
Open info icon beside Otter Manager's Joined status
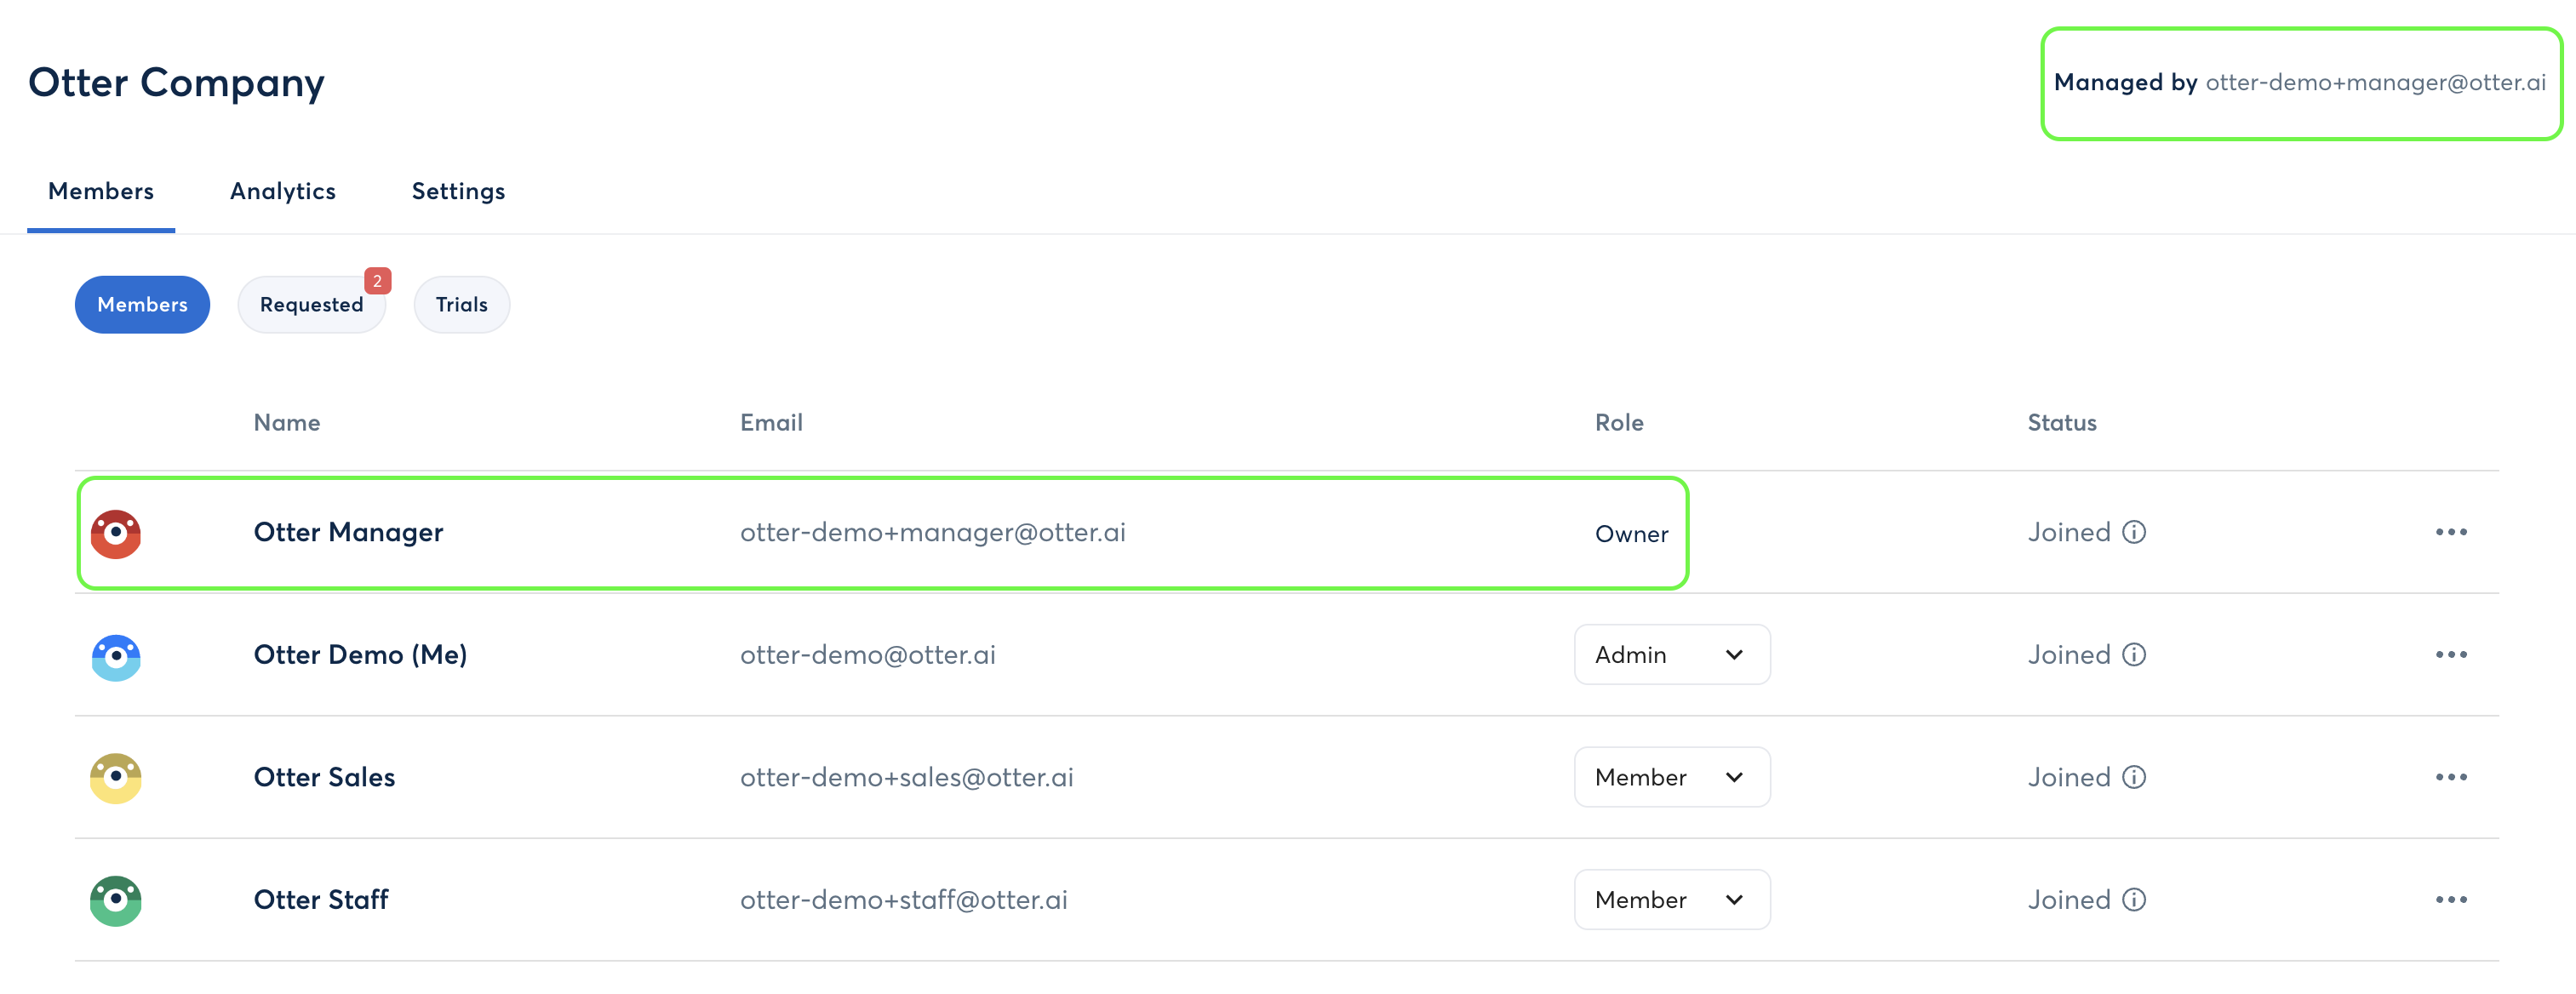[x=2134, y=532]
